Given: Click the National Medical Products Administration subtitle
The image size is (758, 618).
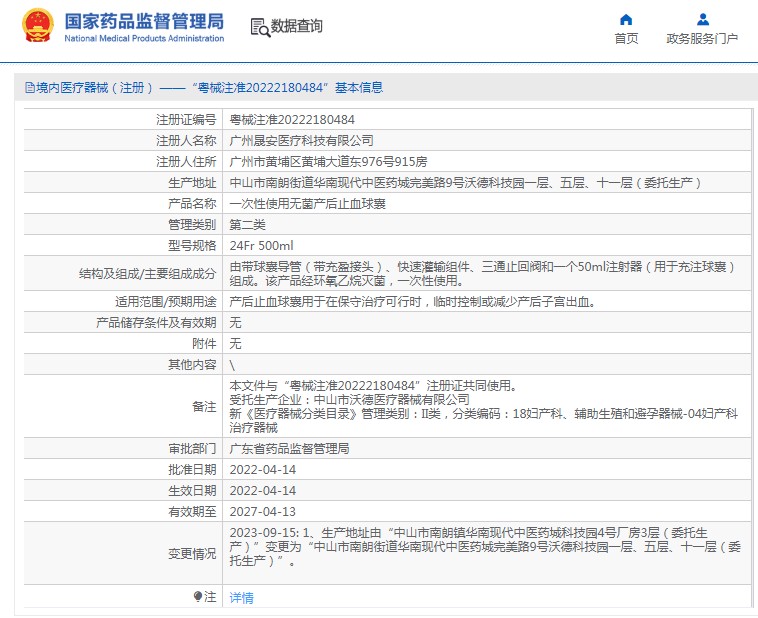Looking at the screenshot, I should [x=144, y=39].
